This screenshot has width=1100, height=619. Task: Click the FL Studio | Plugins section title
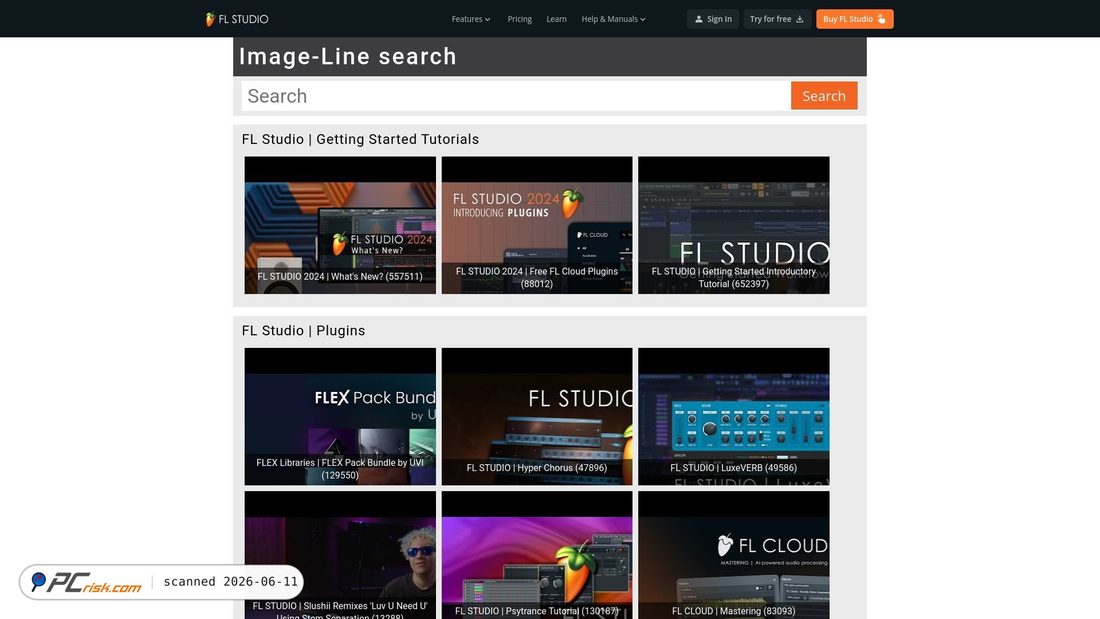pyautogui.click(x=304, y=331)
